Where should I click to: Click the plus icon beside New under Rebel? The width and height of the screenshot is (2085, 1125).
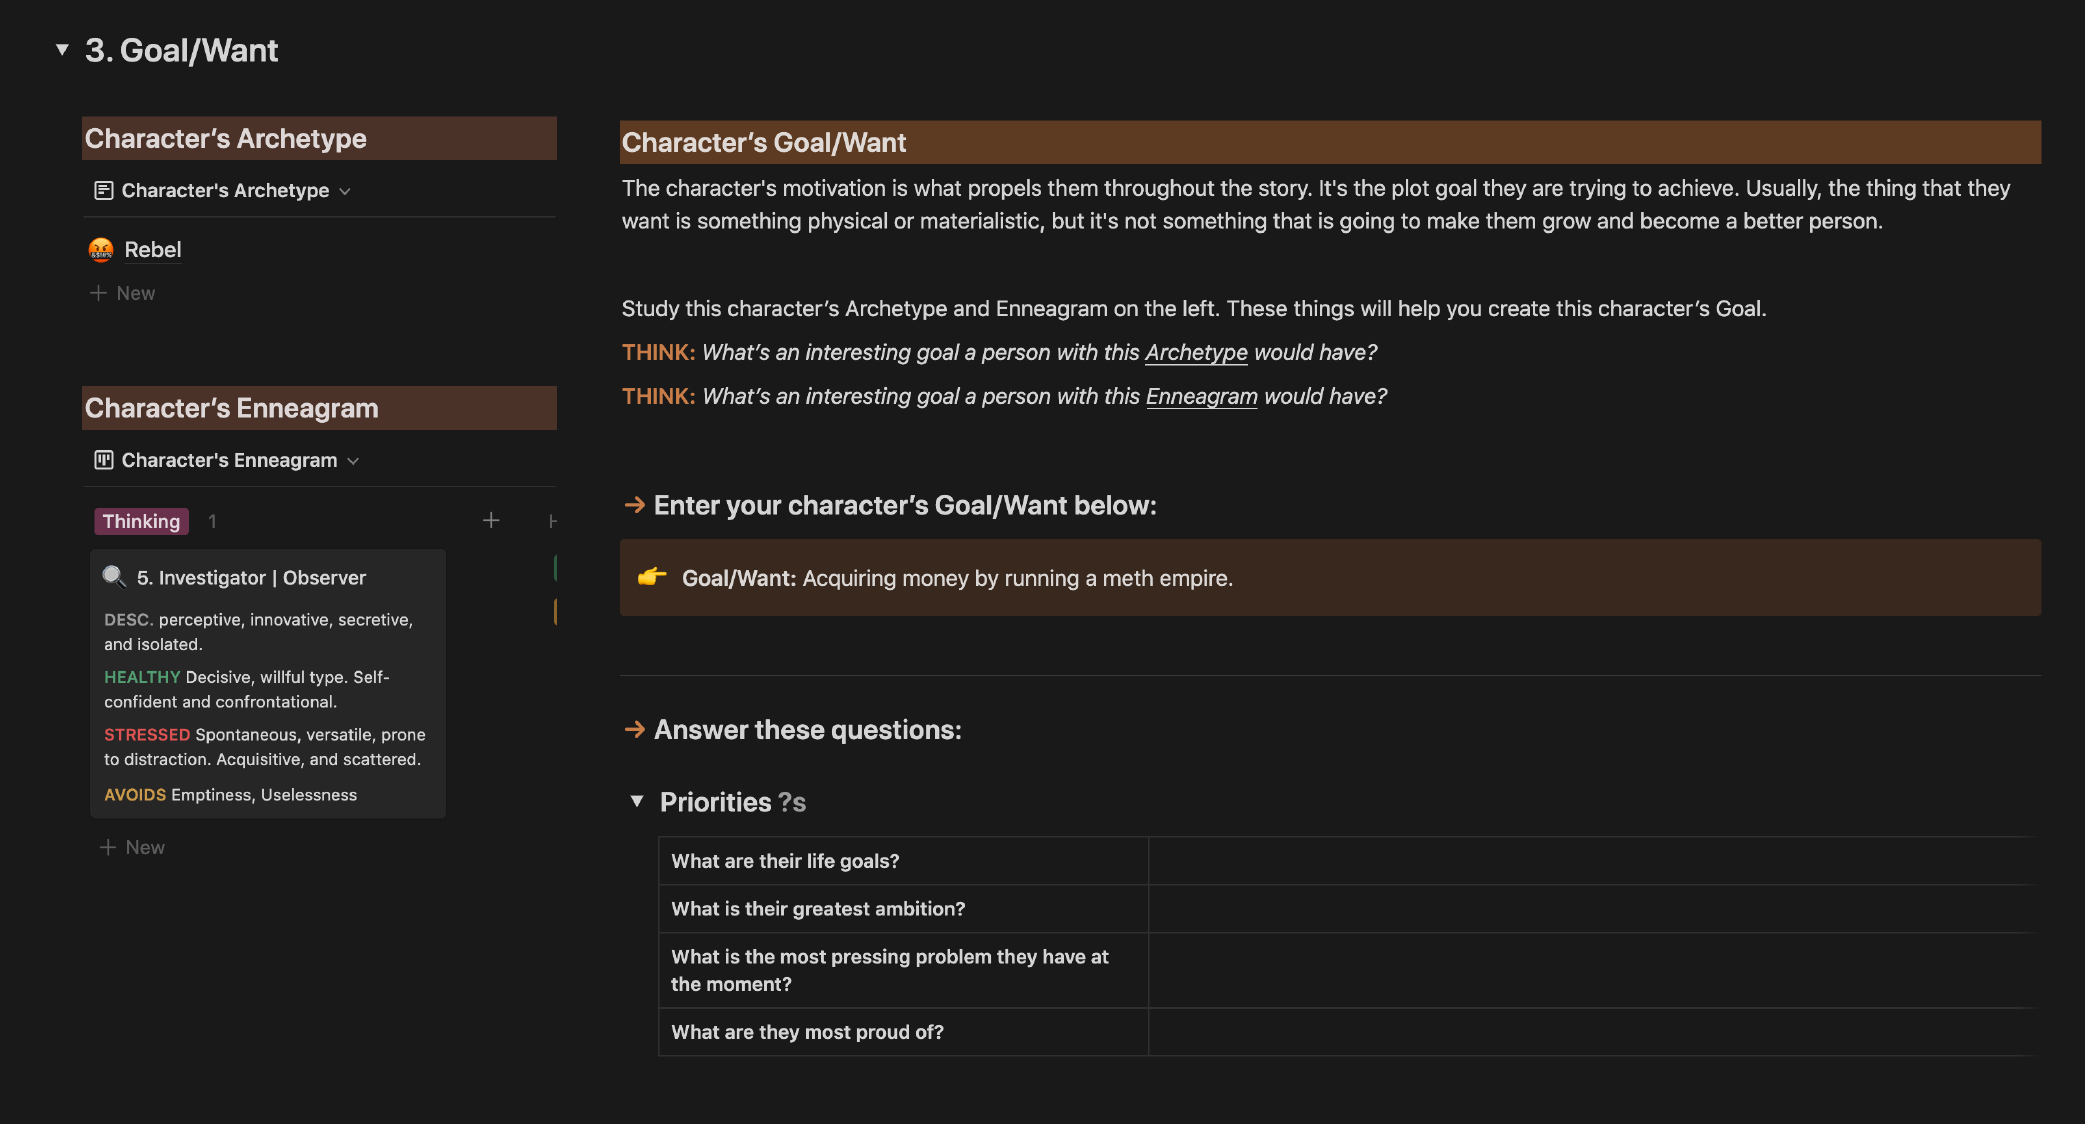coord(98,292)
